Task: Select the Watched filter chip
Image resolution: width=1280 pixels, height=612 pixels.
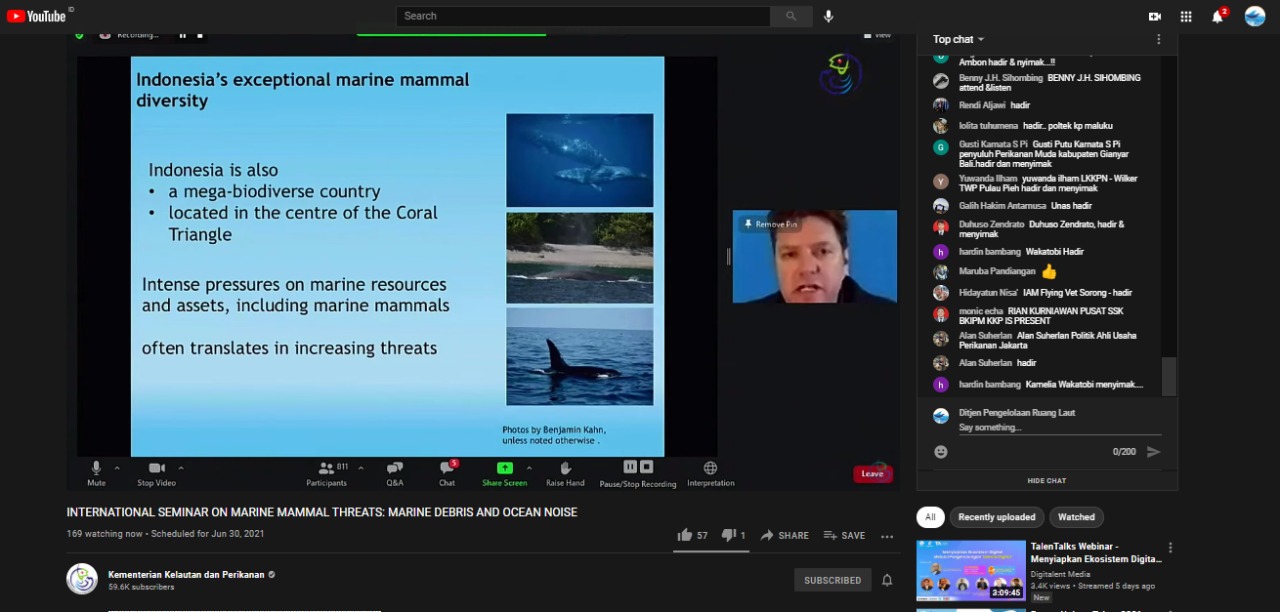Action: (x=1076, y=517)
